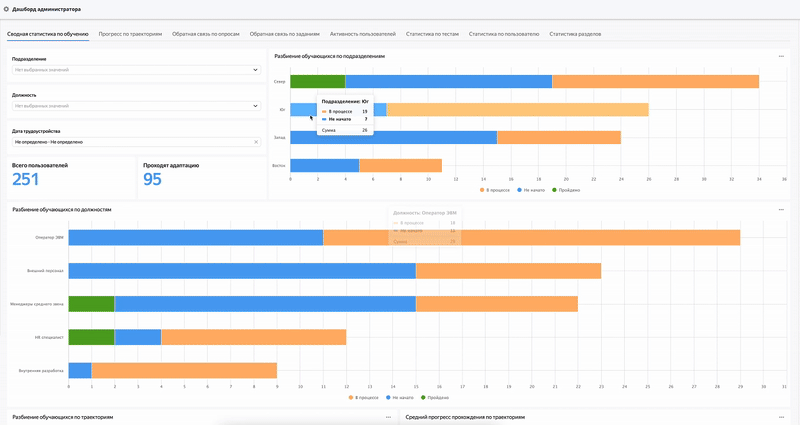Open the three-dot menu of the Разбиение по должностям chart
Screen dimensions: 800x425
coord(781,210)
